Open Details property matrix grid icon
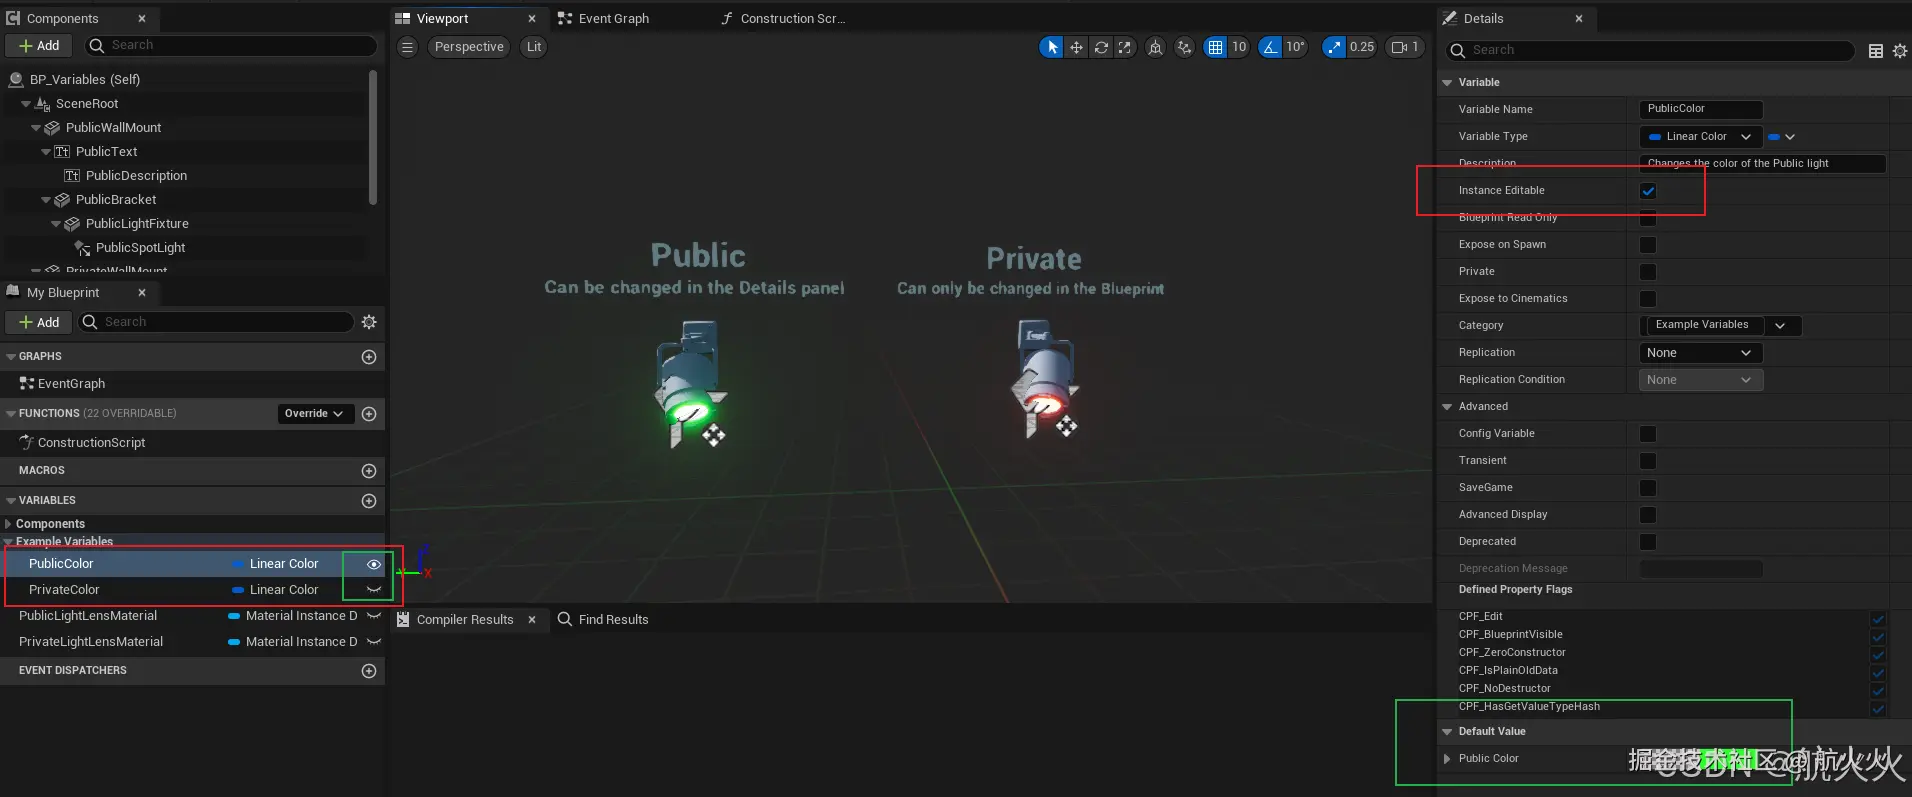Viewport: 1912px width, 797px height. (x=1876, y=51)
